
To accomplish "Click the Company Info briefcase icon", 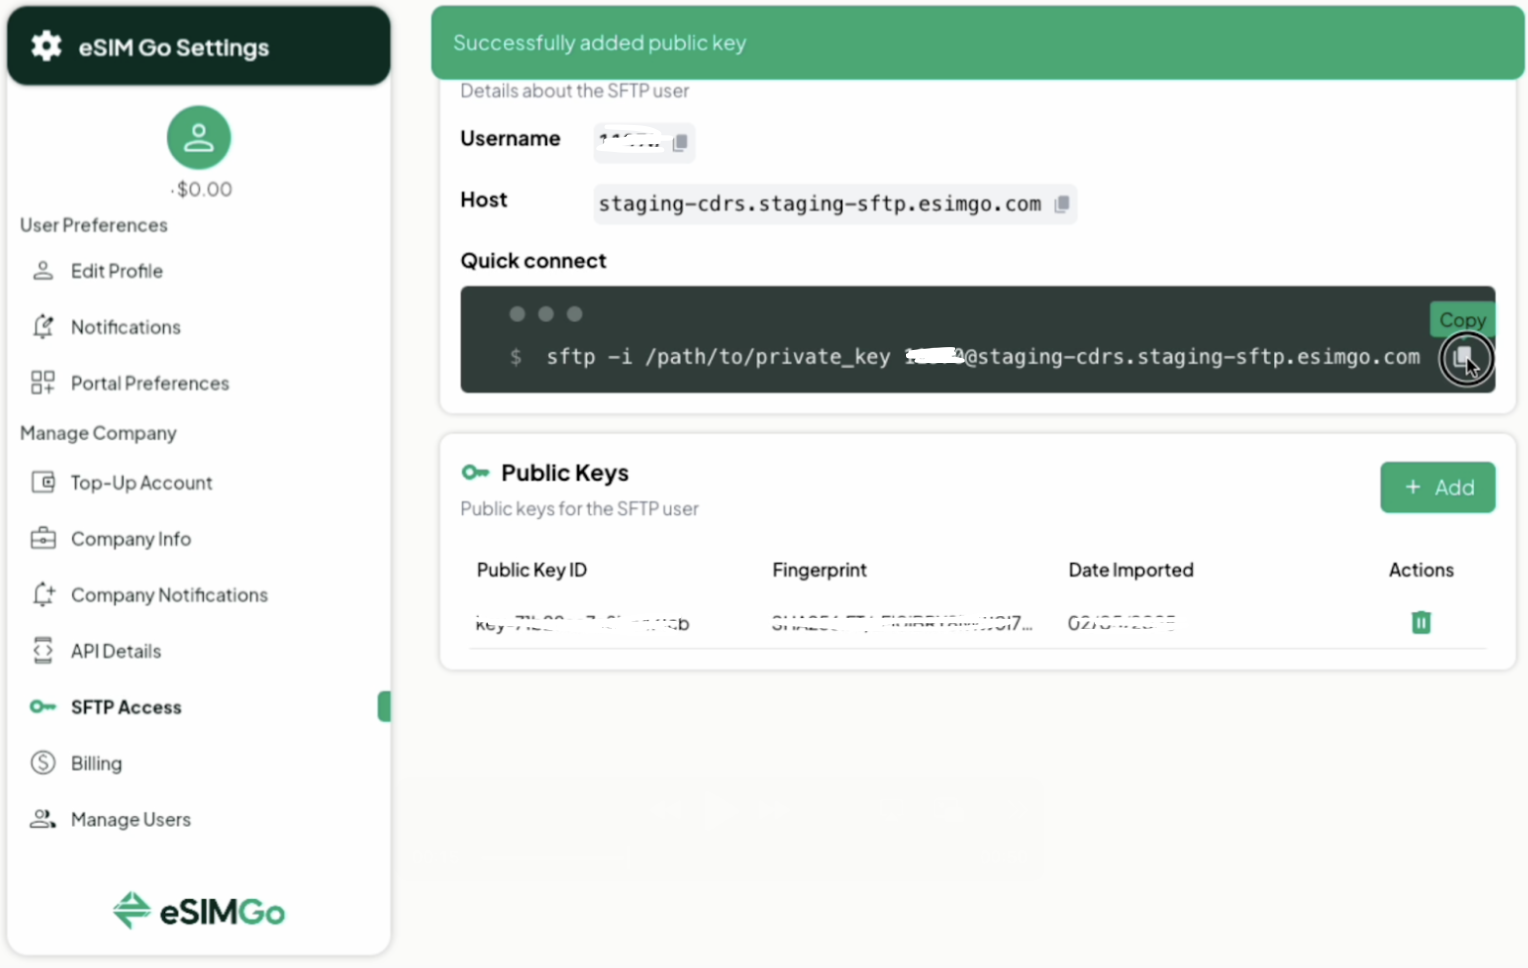I will point(43,539).
